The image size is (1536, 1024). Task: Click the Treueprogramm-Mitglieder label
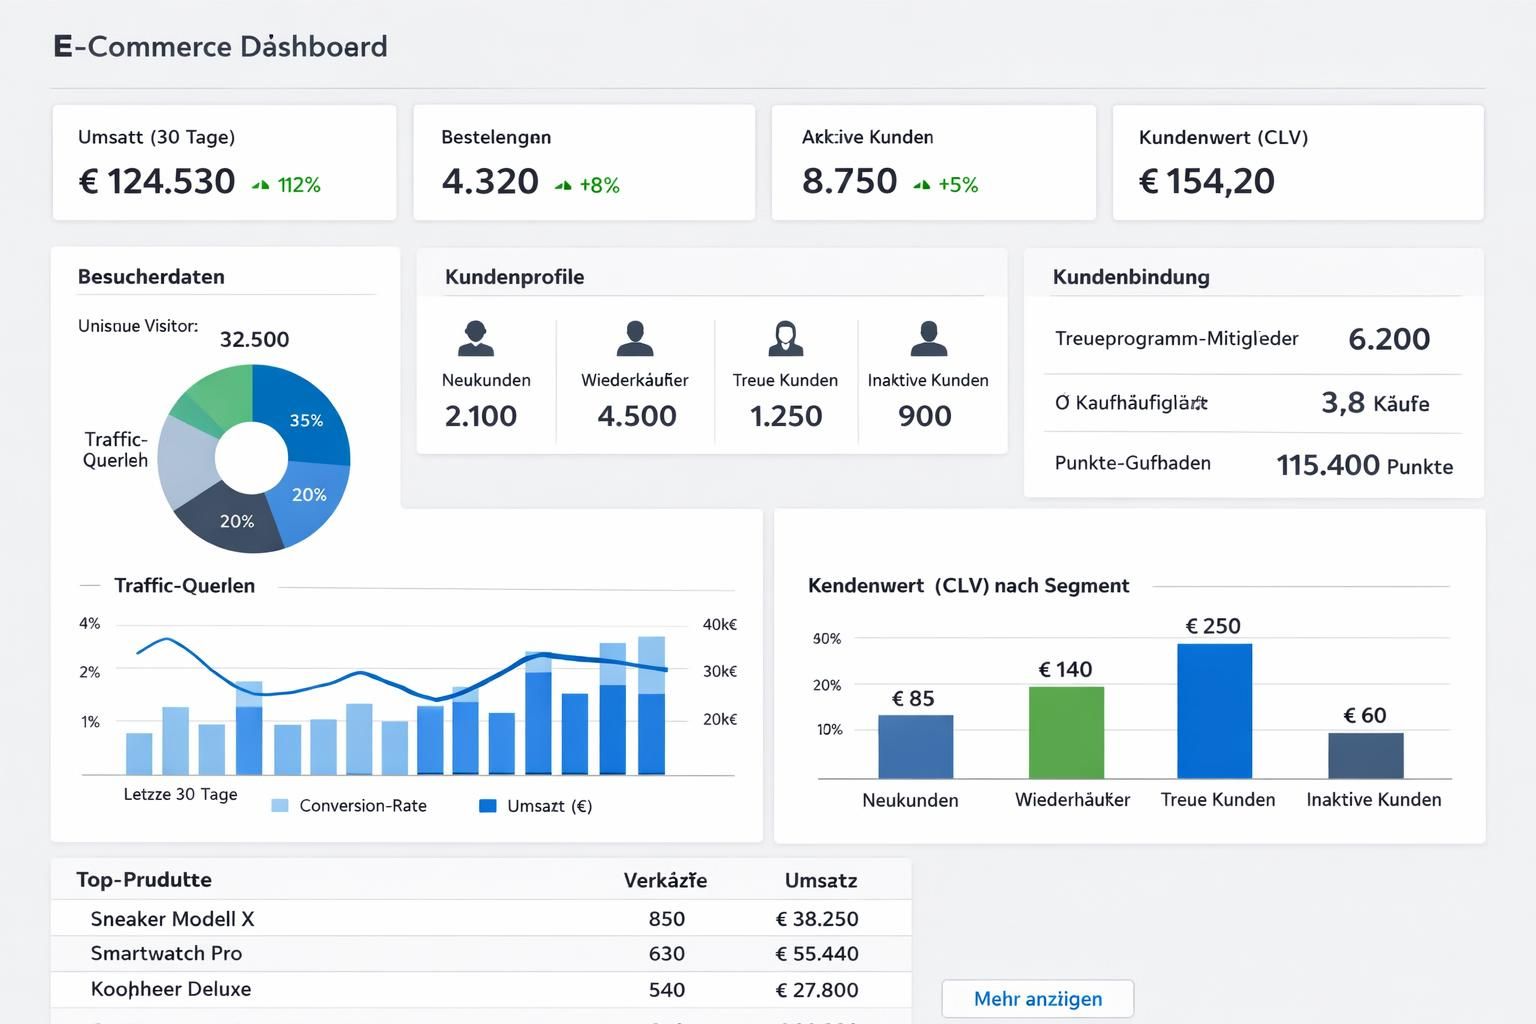tap(1177, 338)
